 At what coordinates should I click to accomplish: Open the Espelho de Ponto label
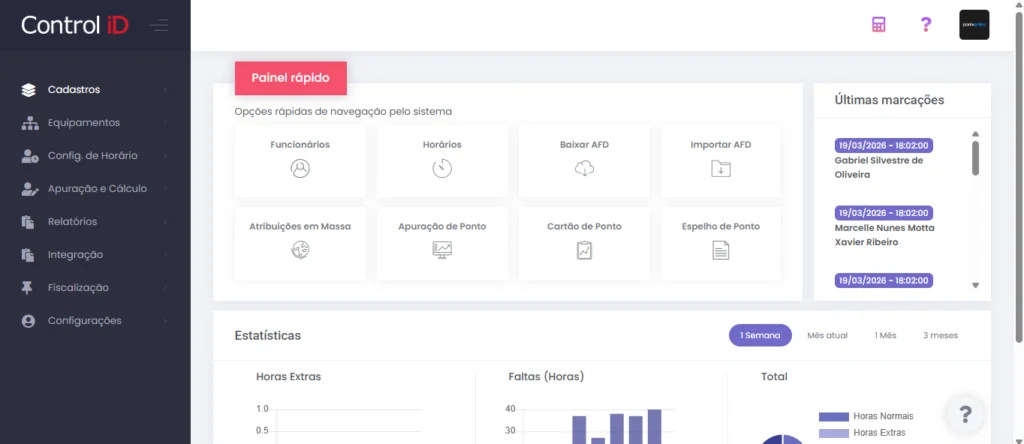pyautogui.click(x=720, y=227)
